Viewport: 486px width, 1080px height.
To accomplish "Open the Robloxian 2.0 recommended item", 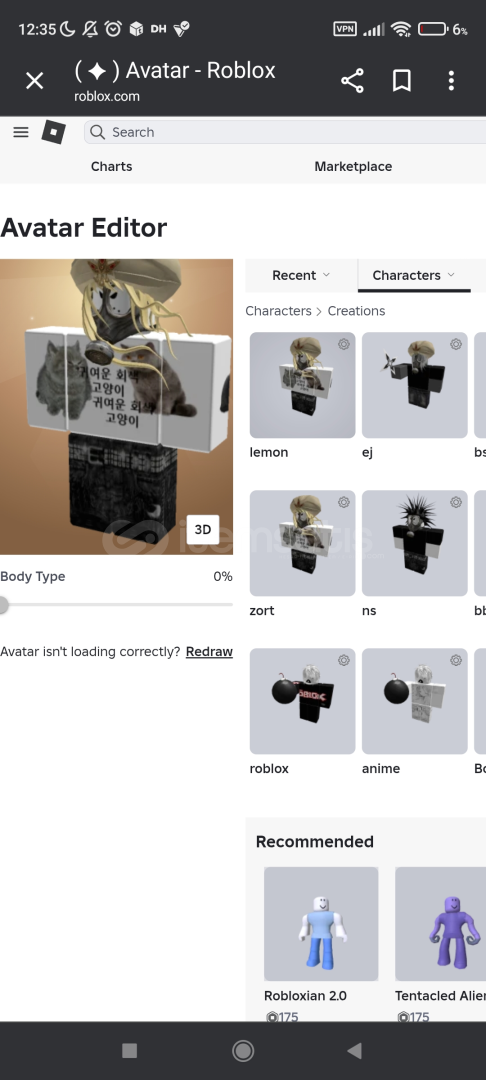I will click(321, 924).
